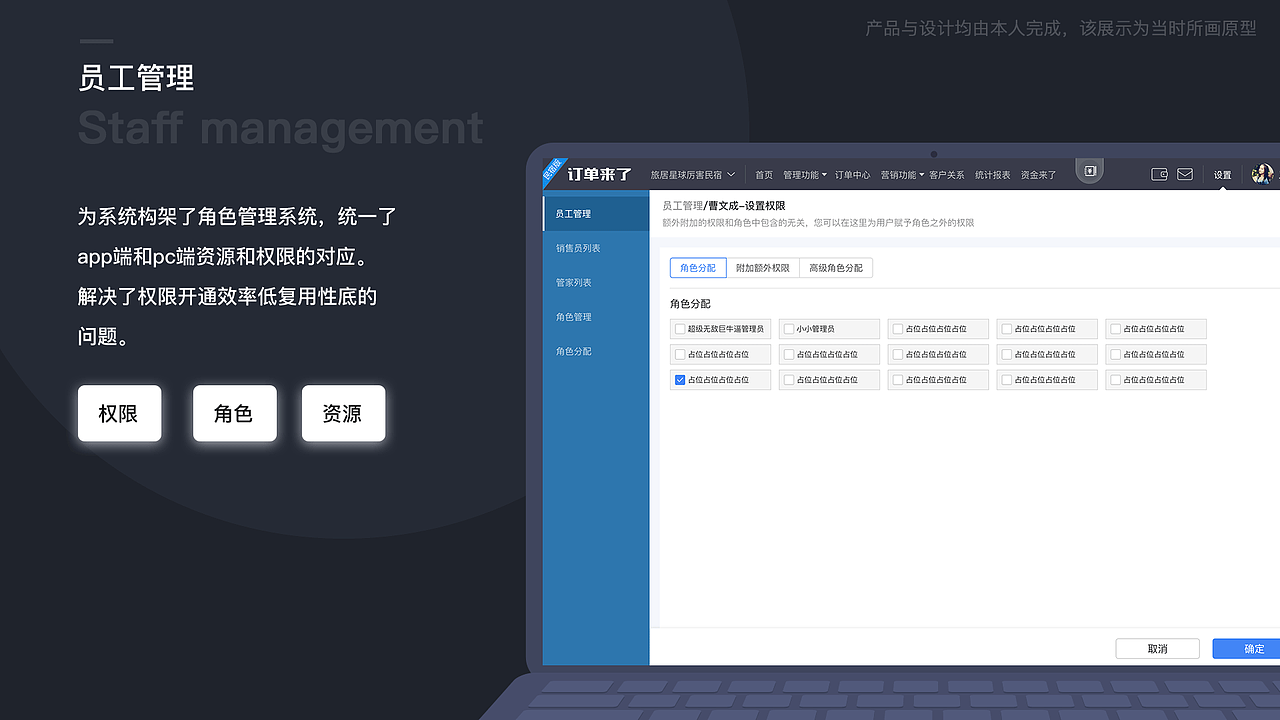
Task: Click the 角色分配 section heading
Action: (690, 304)
